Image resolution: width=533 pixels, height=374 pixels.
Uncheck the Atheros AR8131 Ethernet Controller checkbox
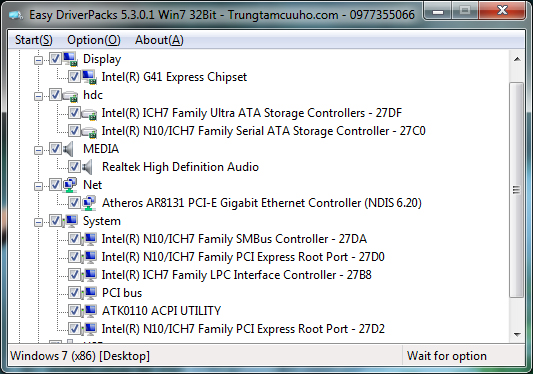coord(74,203)
